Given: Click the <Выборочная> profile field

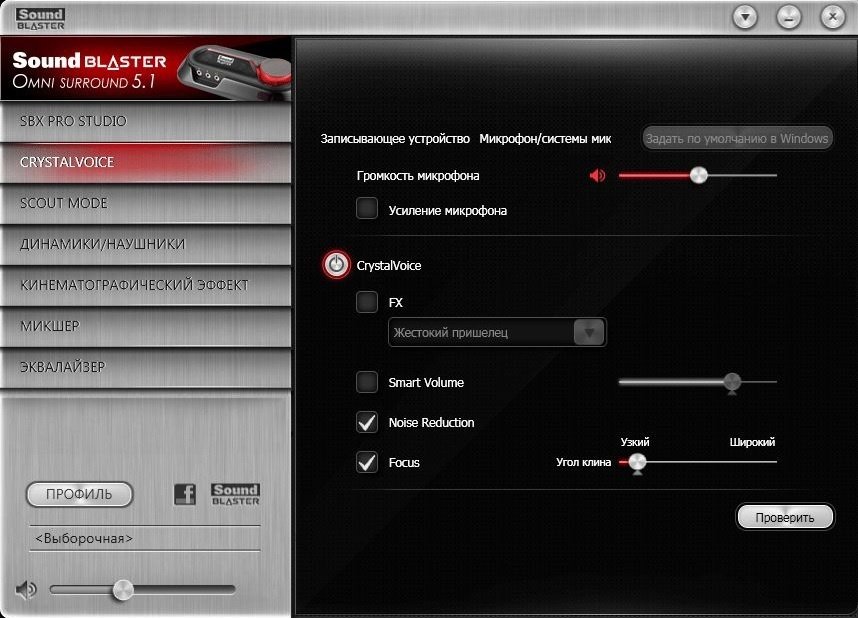Looking at the screenshot, I should 145,539.
